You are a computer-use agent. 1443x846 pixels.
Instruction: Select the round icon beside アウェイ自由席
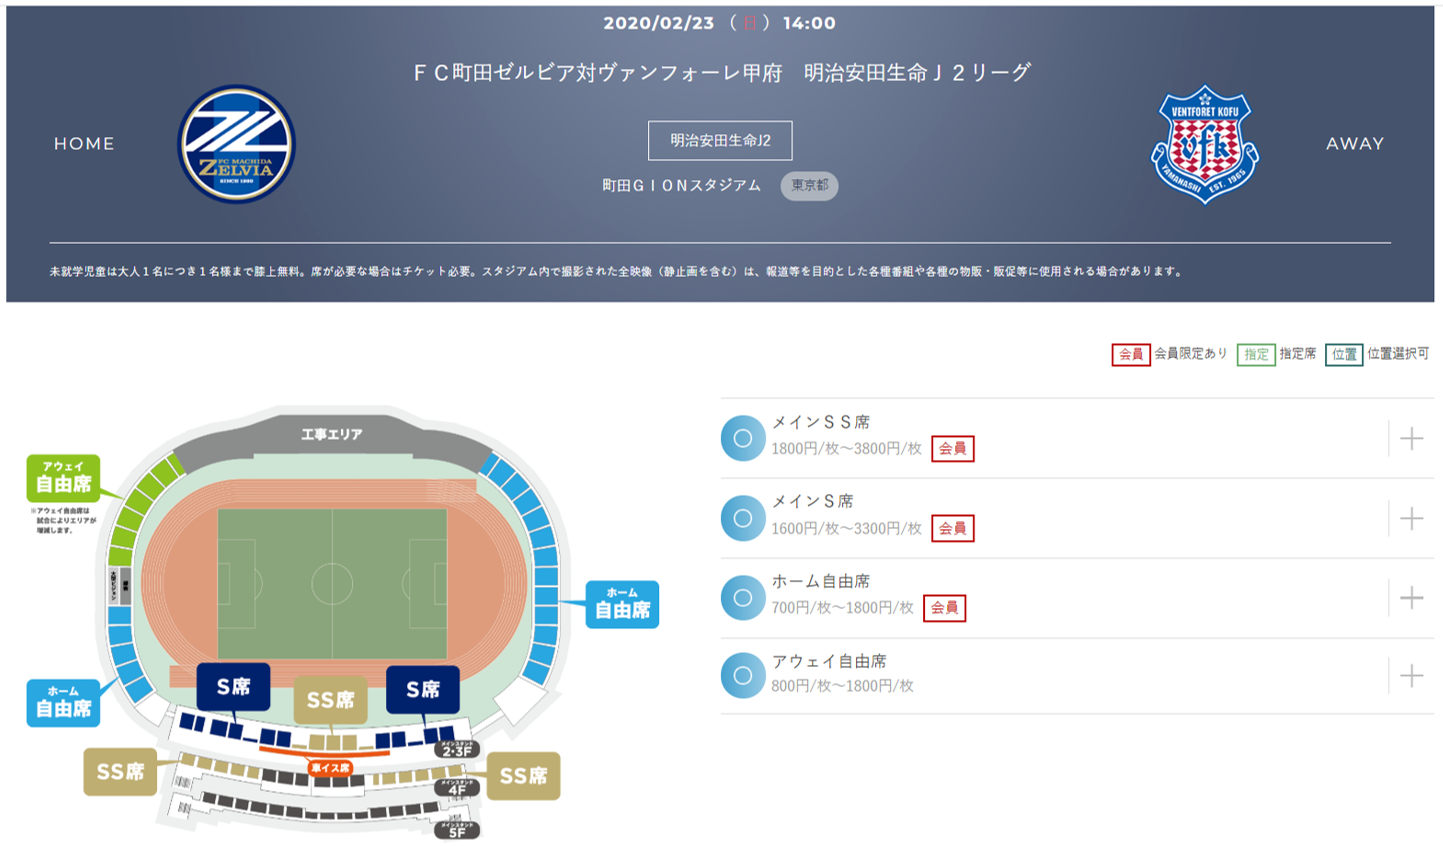pos(743,676)
